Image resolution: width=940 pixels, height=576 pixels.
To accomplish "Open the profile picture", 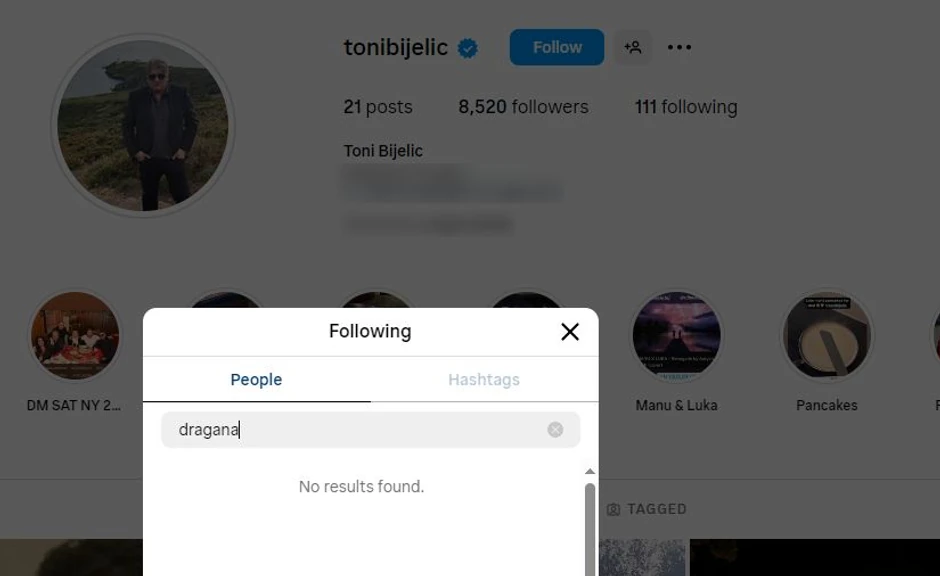I will tap(144, 124).
